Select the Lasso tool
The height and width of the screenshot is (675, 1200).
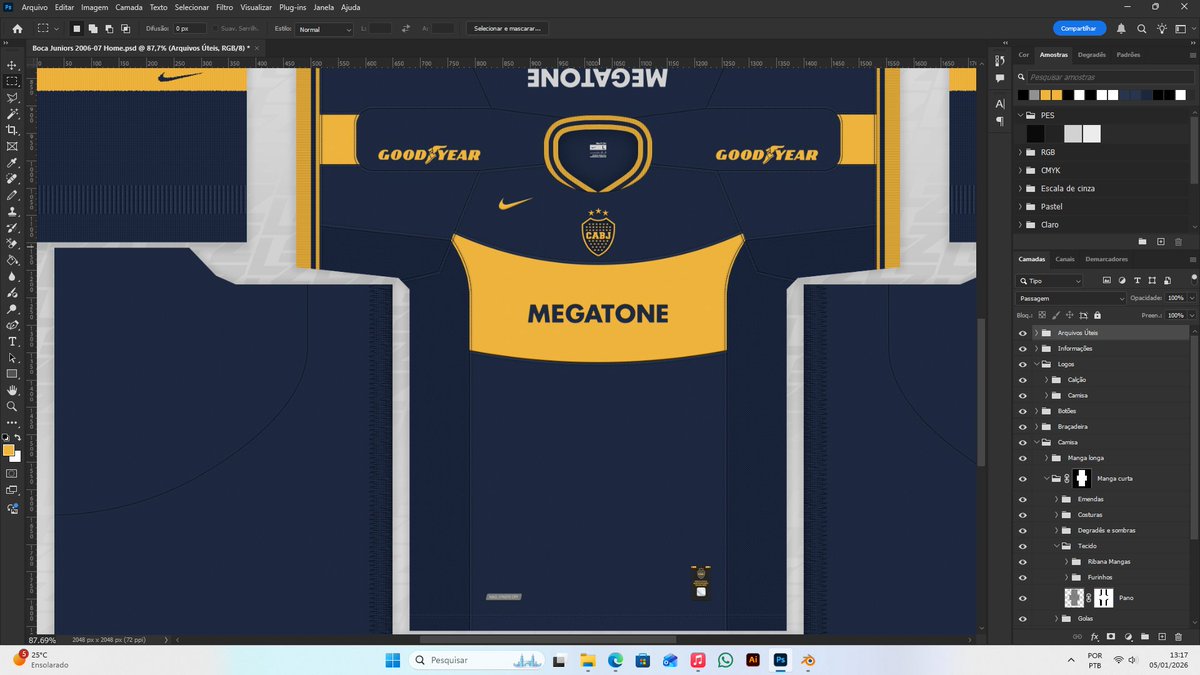(x=12, y=98)
